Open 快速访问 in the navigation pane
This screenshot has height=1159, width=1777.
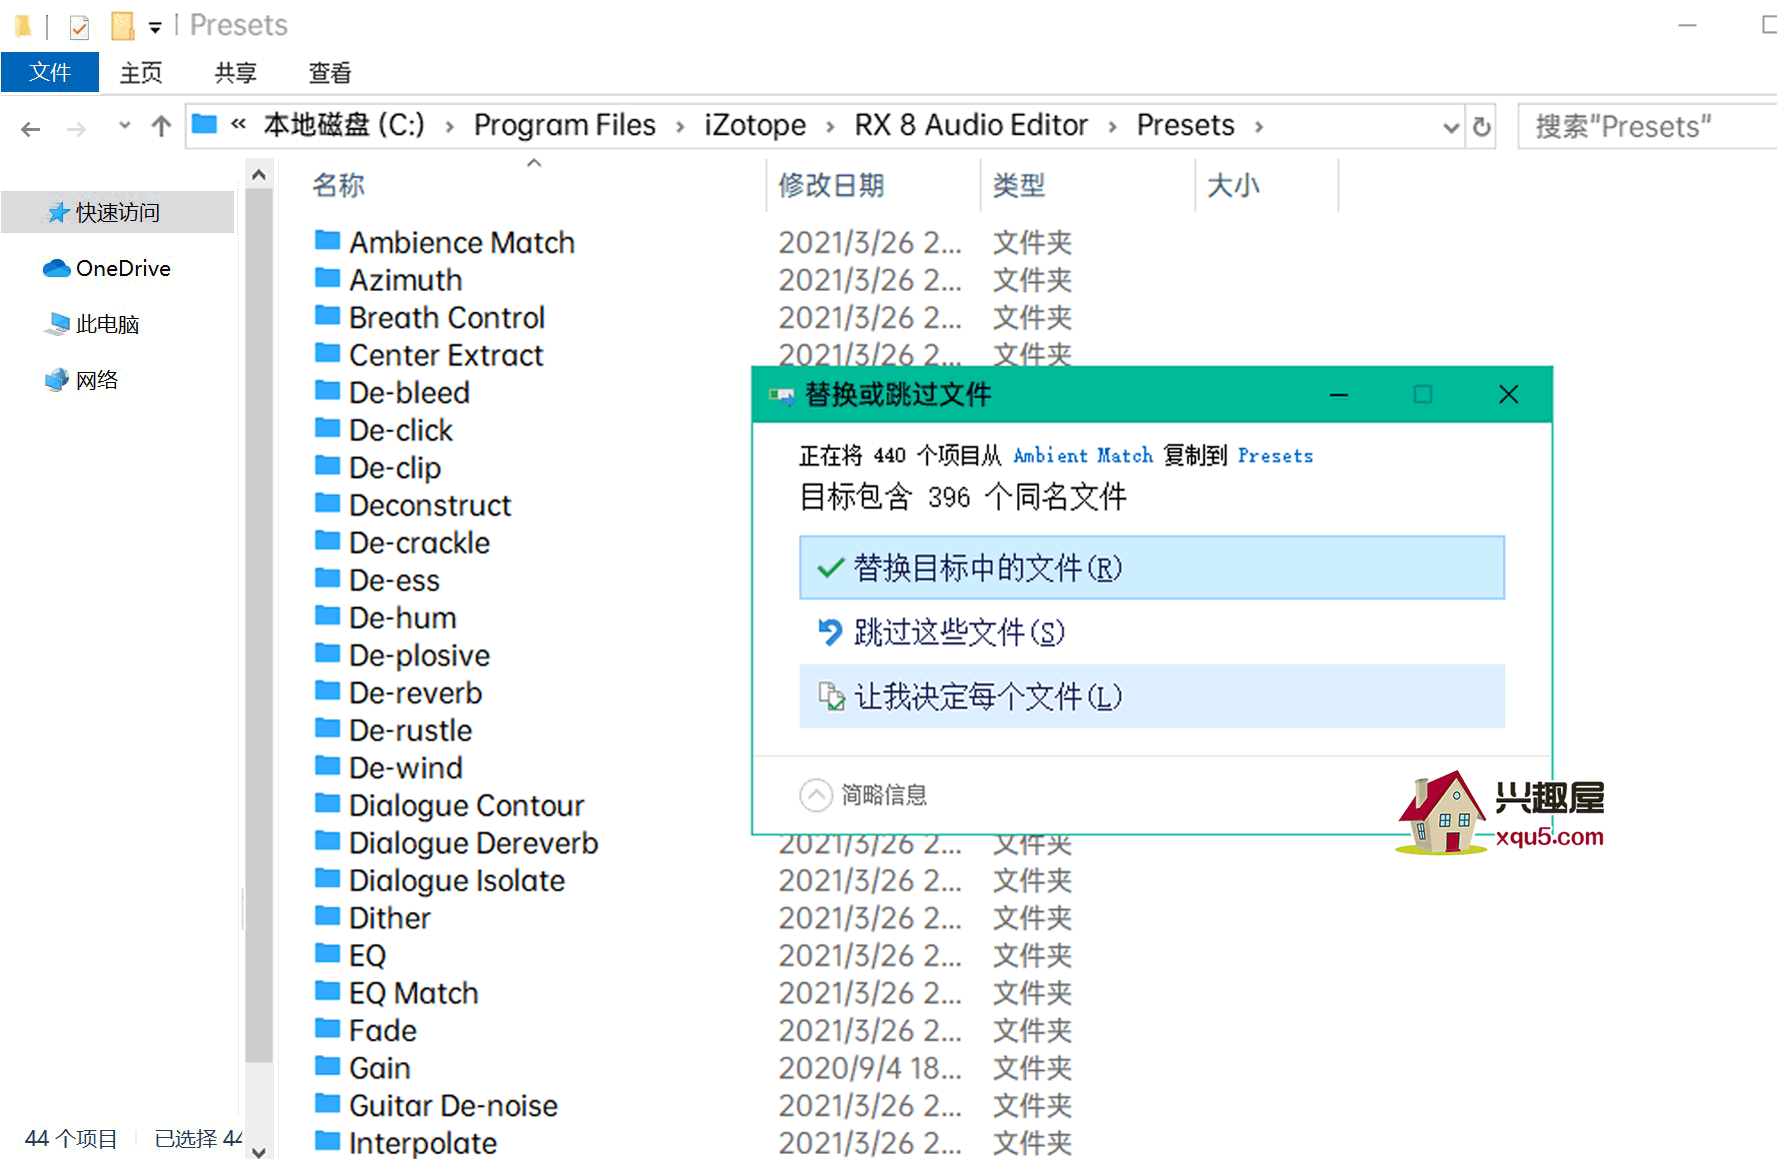click(x=118, y=212)
